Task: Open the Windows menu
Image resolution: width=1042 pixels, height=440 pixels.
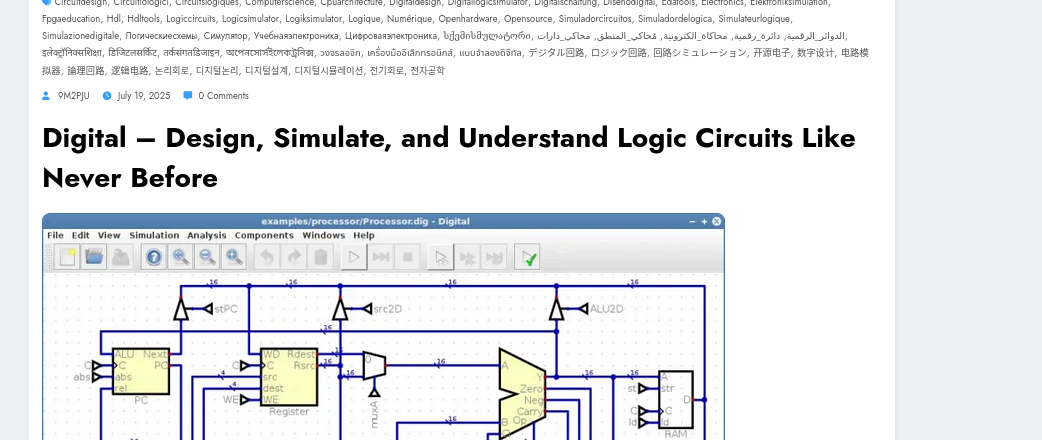Action: [x=324, y=235]
